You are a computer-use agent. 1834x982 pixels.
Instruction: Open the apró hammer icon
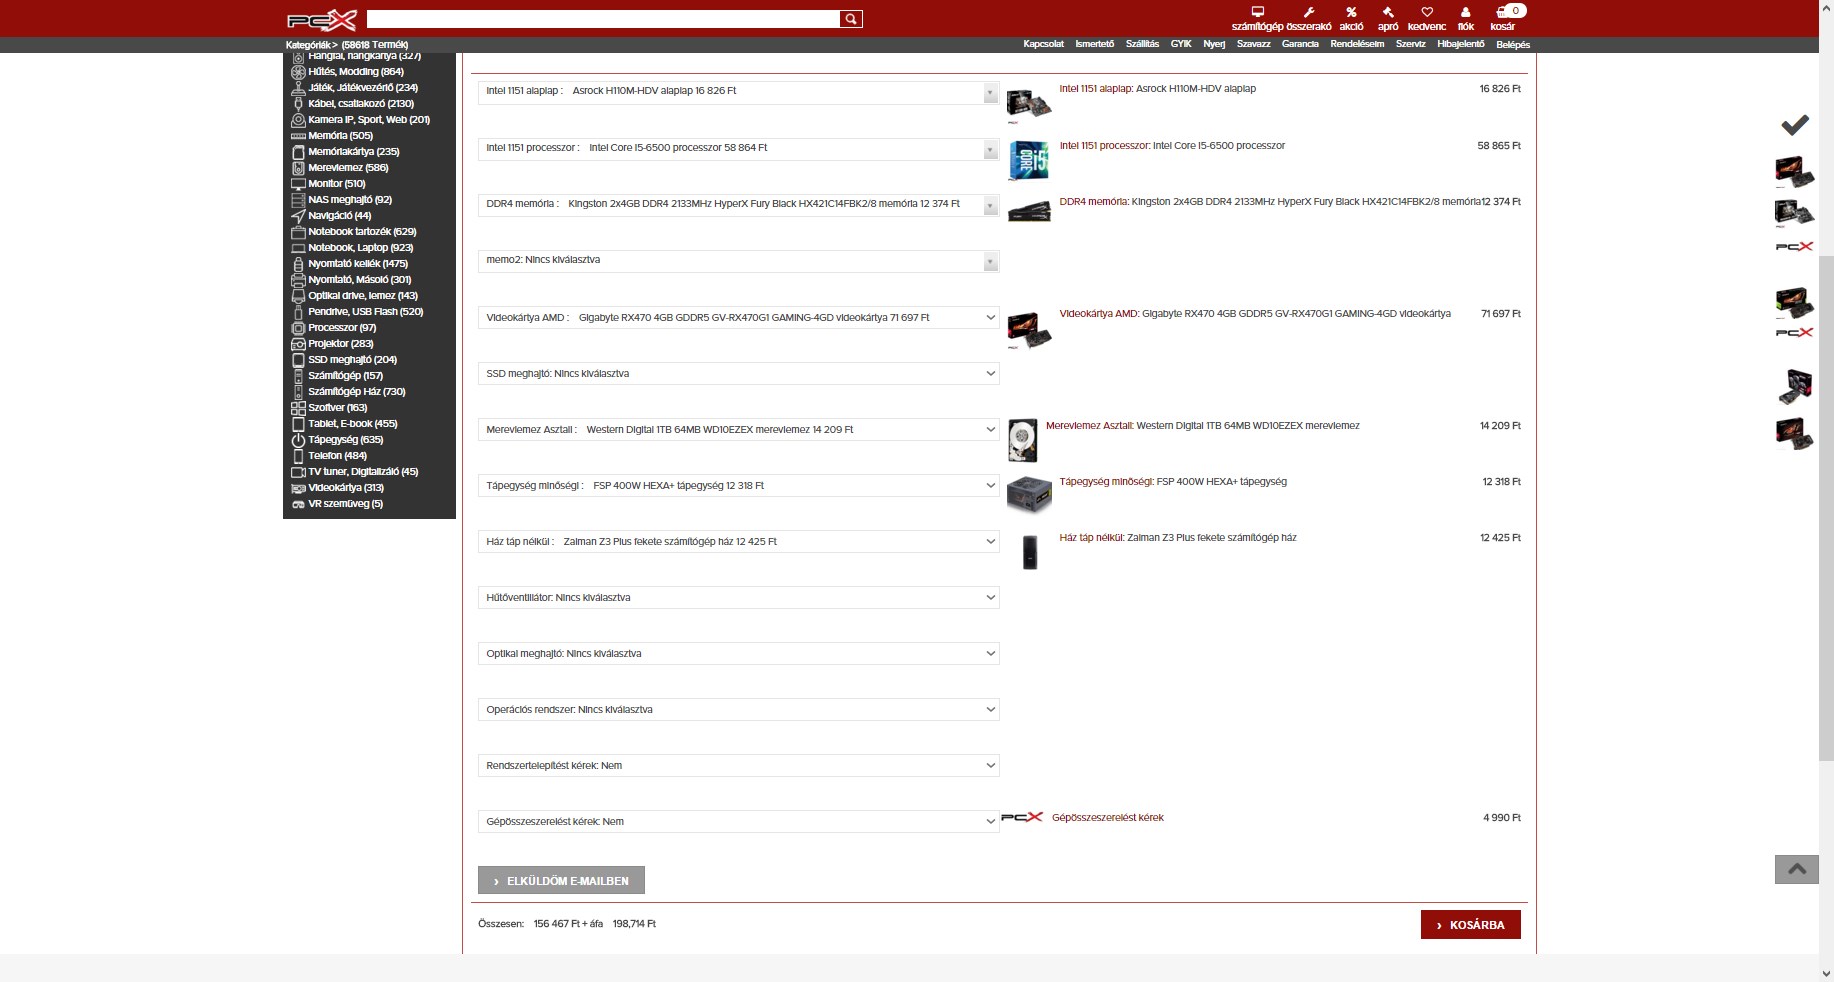click(1388, 12)
